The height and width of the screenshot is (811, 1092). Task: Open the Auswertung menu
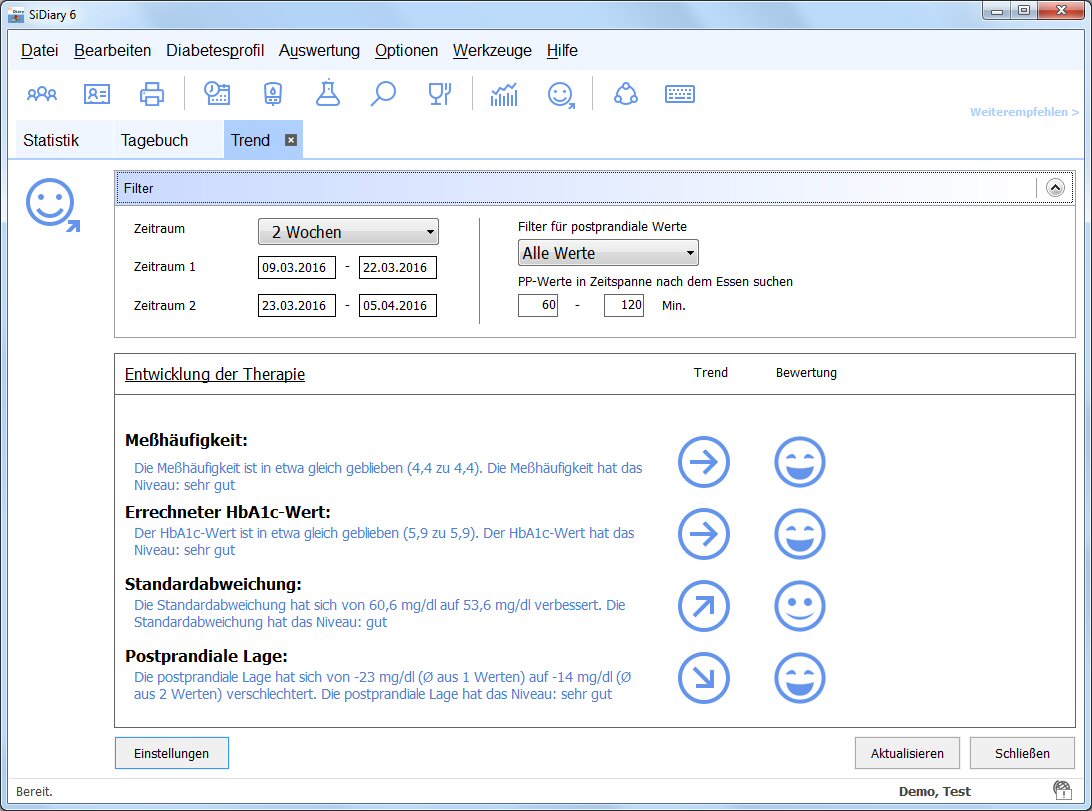pyautogui.click(x=319, y=51)
